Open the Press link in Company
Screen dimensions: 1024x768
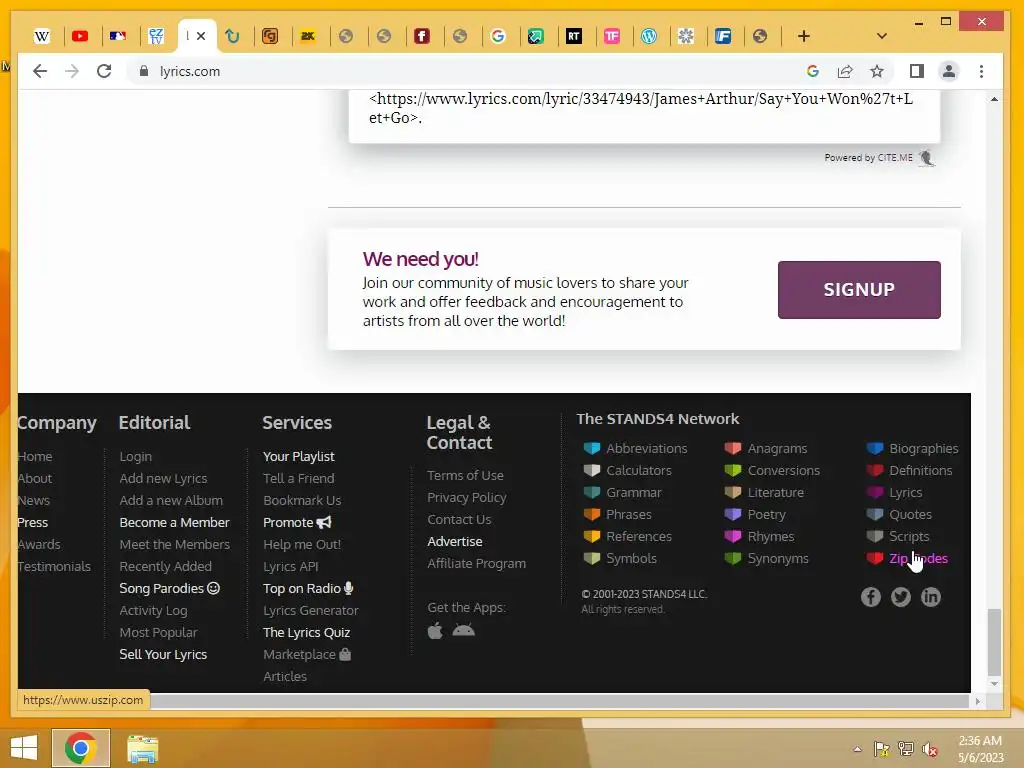coord(33,522)
